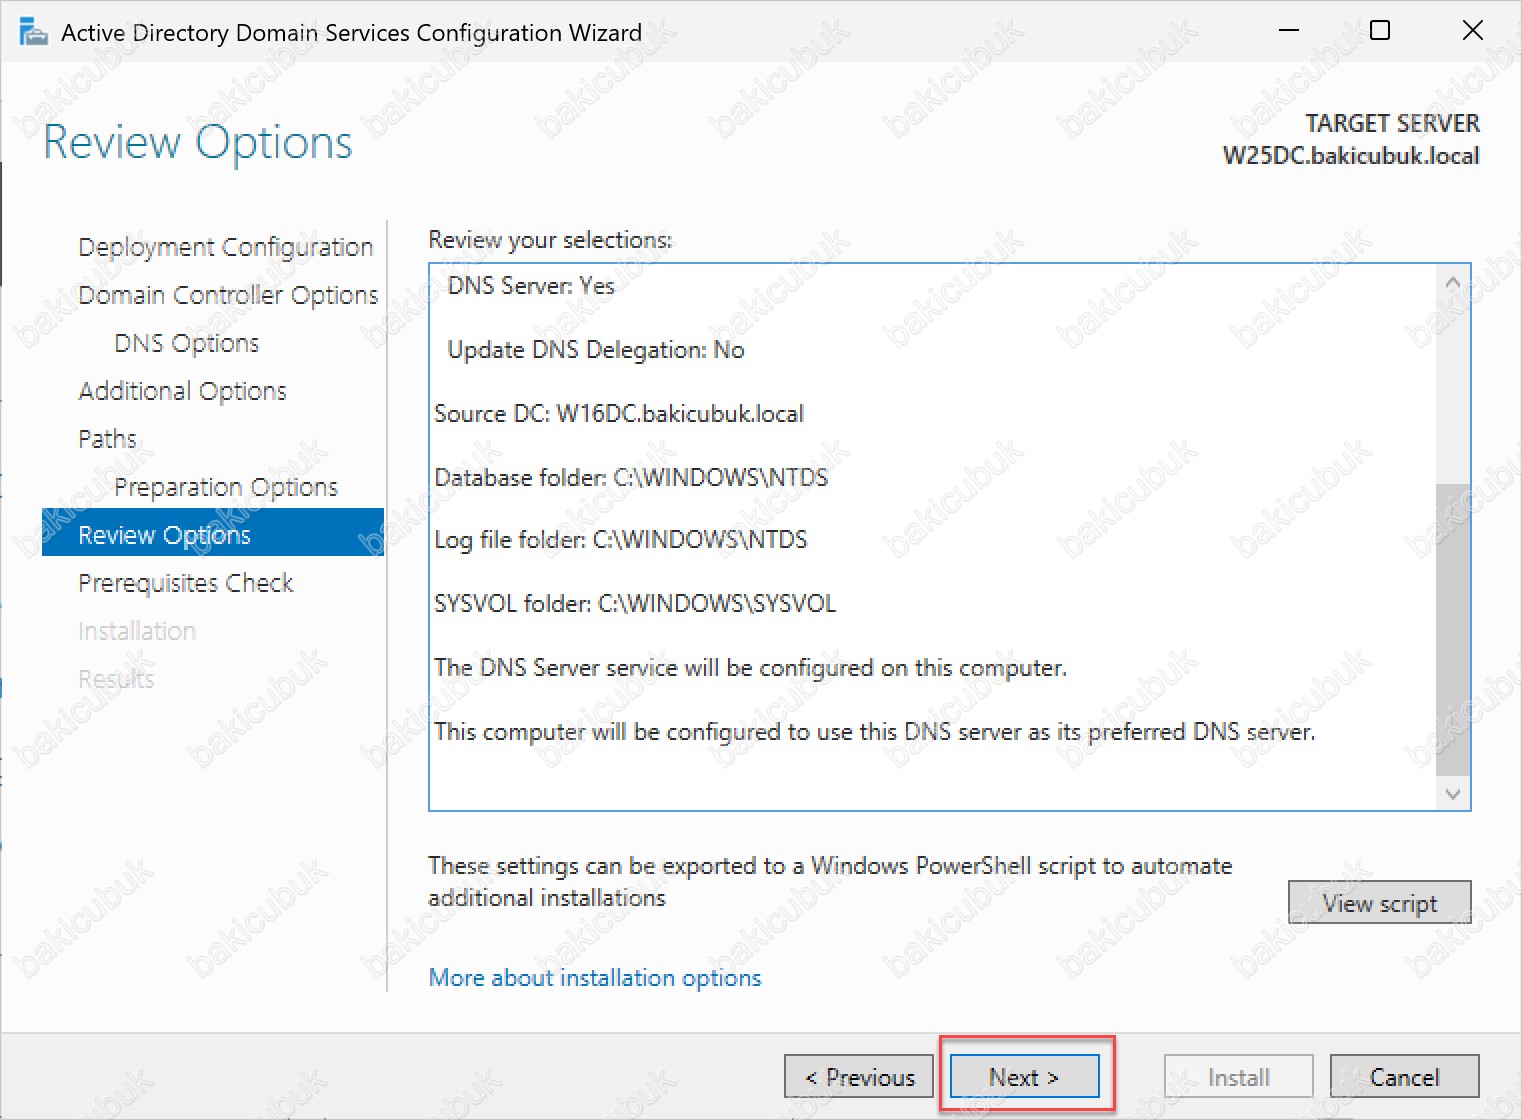Go to Prerequisites Check step

186,583
